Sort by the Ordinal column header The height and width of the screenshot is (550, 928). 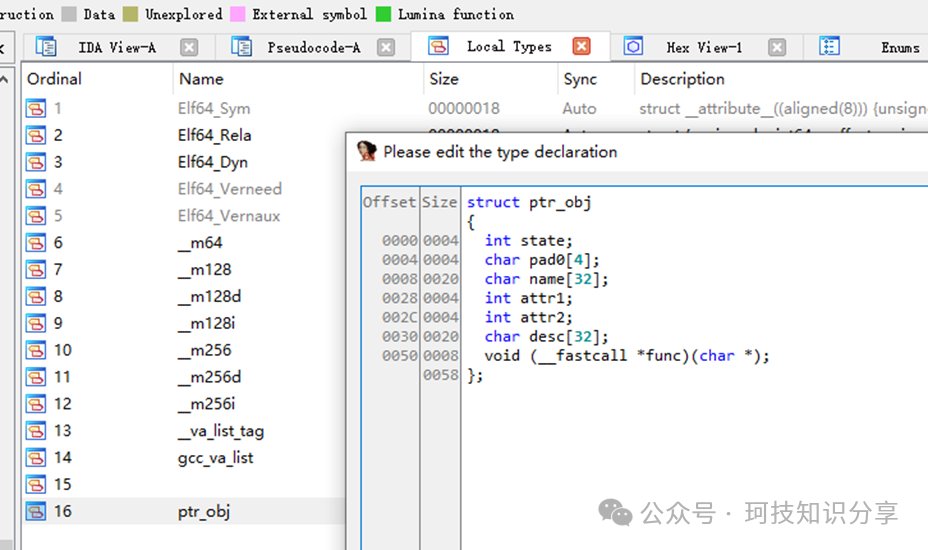[54, 79]
